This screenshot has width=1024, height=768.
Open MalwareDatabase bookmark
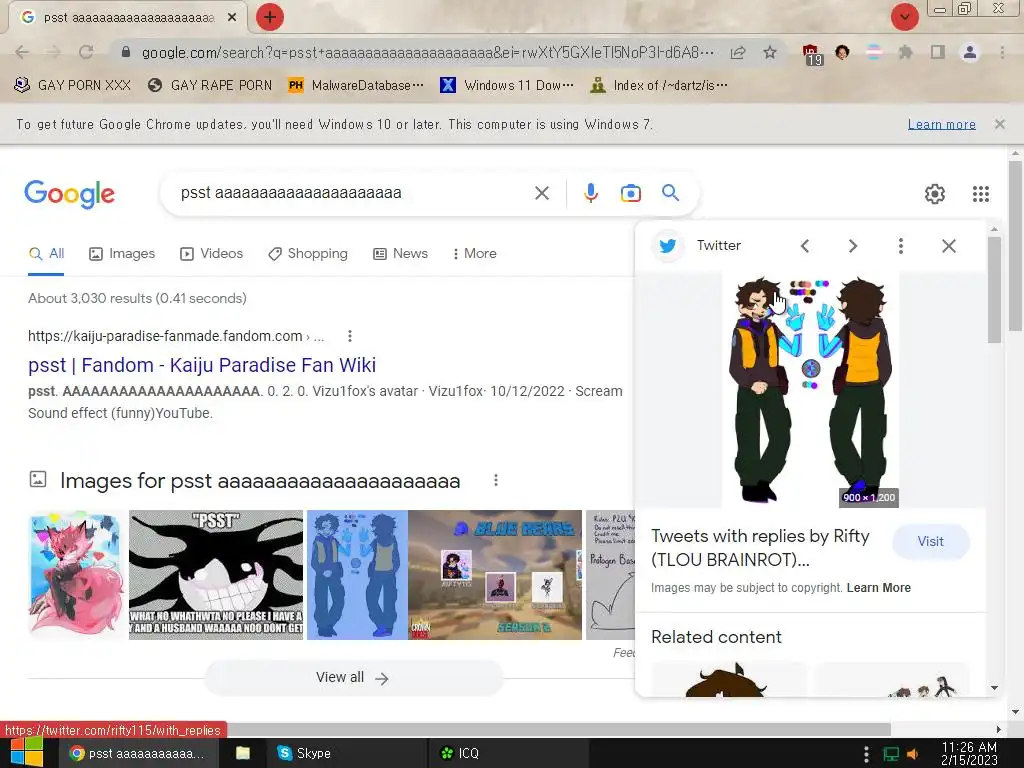356,85
